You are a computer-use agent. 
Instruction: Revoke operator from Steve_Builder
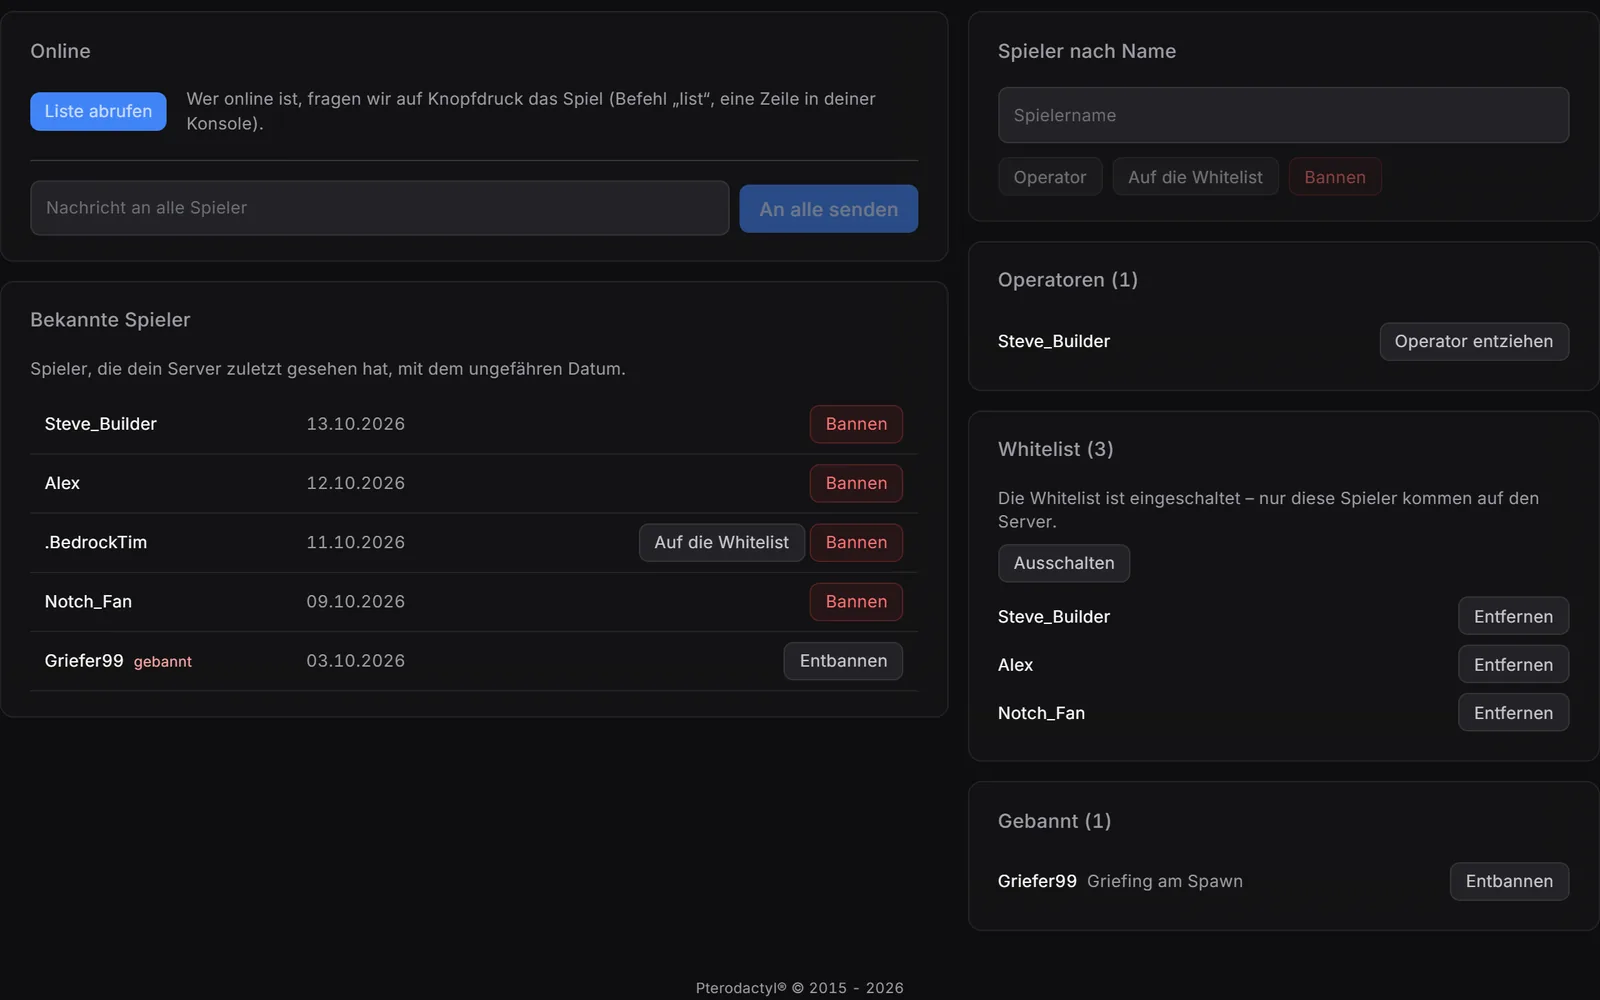click(1474, 341)
